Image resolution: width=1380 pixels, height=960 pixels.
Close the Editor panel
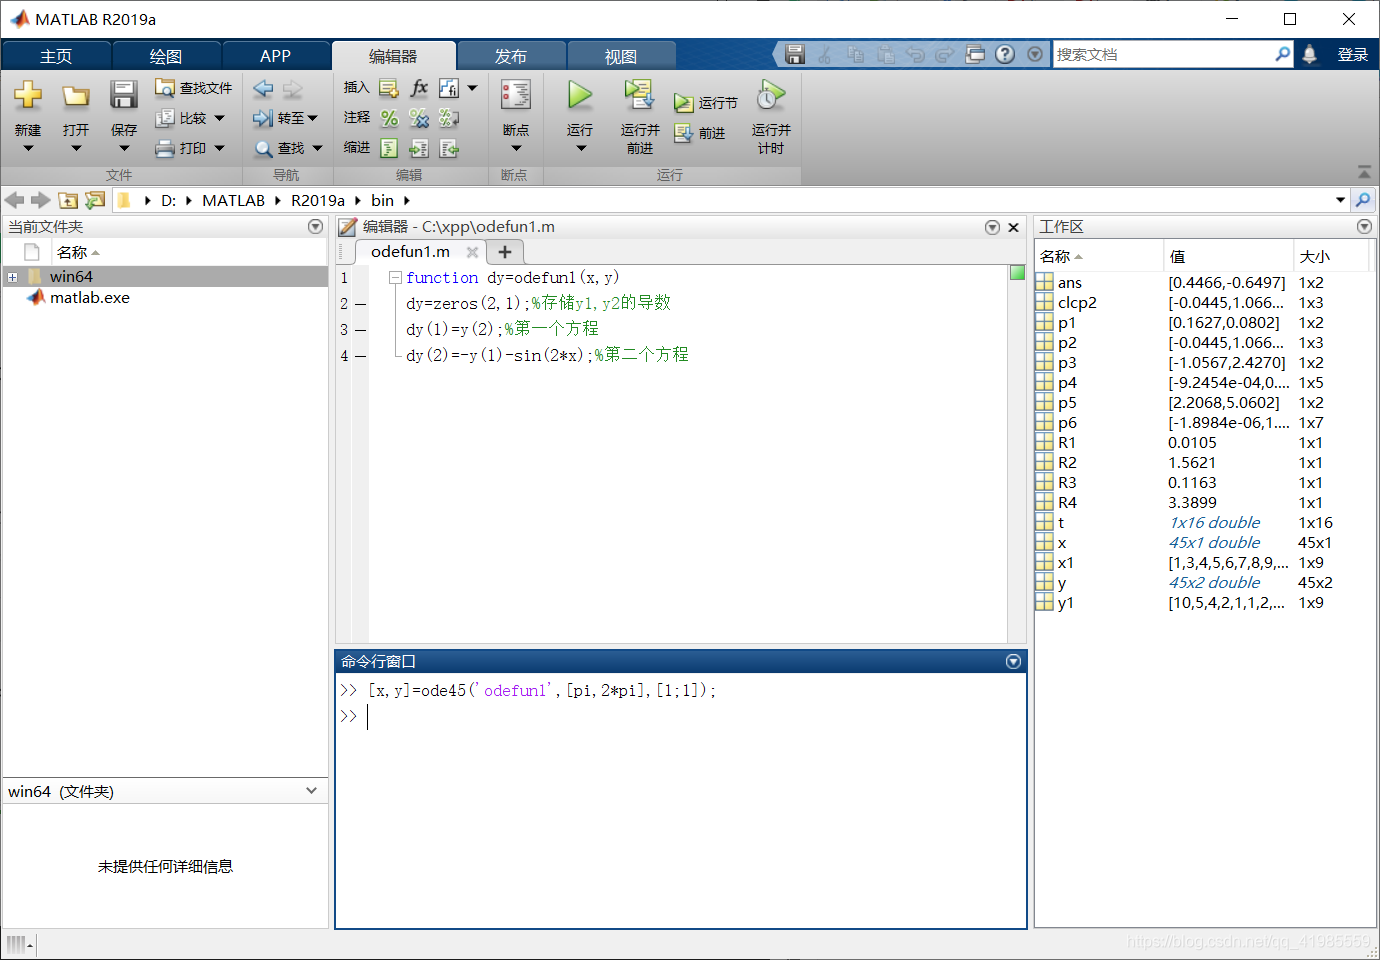pyautogui.click(x=1013, y=227)
